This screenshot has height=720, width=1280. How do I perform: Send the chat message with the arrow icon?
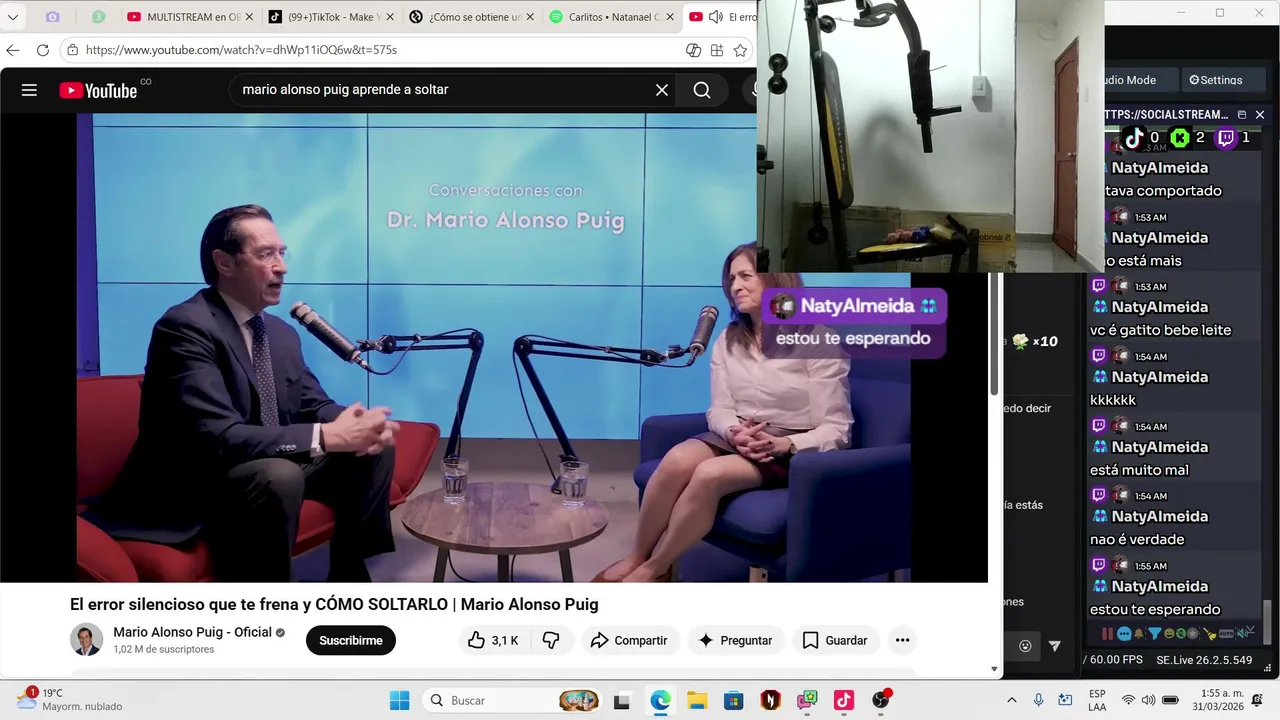[x=1054, y=646]
